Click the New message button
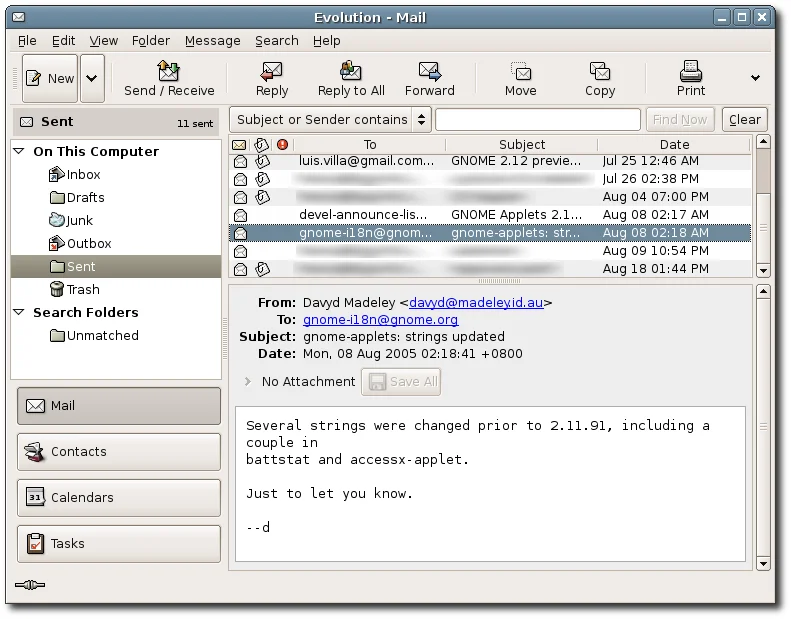 tap(50, 78)
